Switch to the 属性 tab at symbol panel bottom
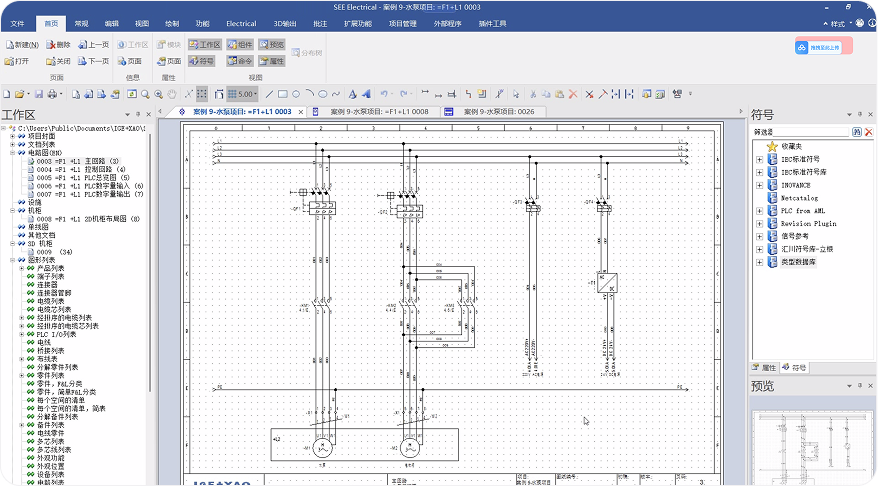Screen dimensions: 878x486 [764, 368]
